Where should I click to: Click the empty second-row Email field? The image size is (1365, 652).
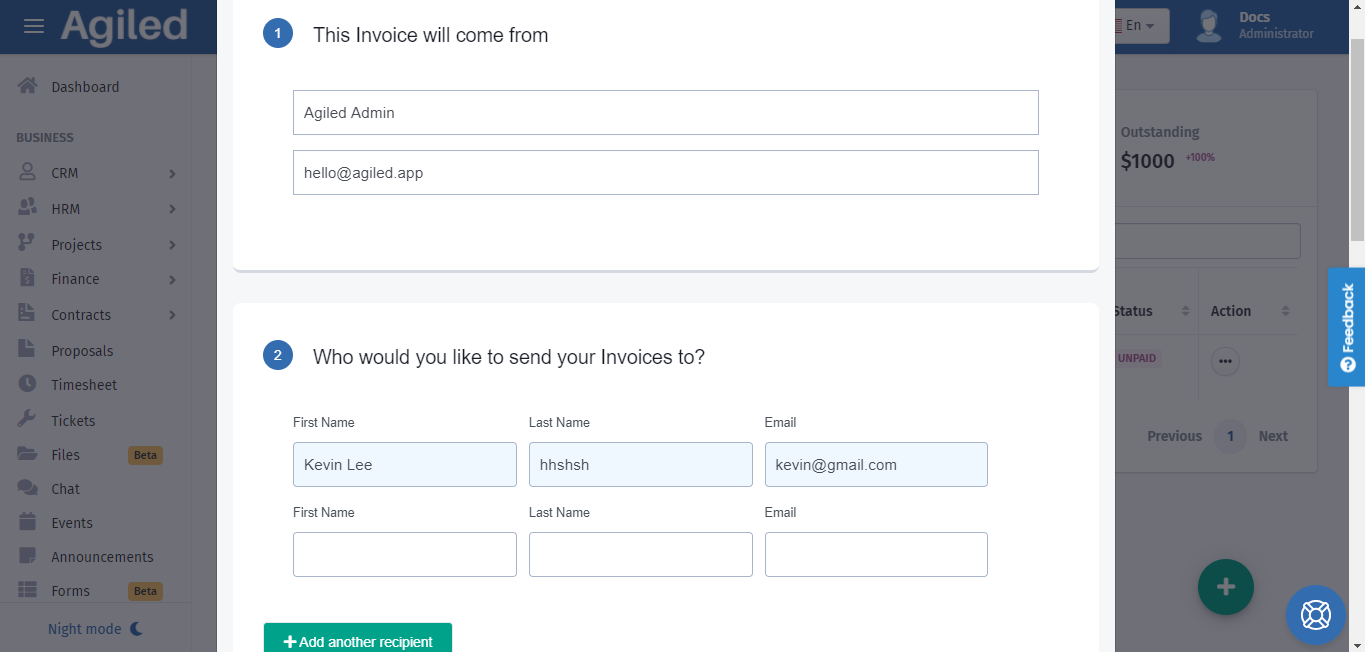(x=876, y=554)
